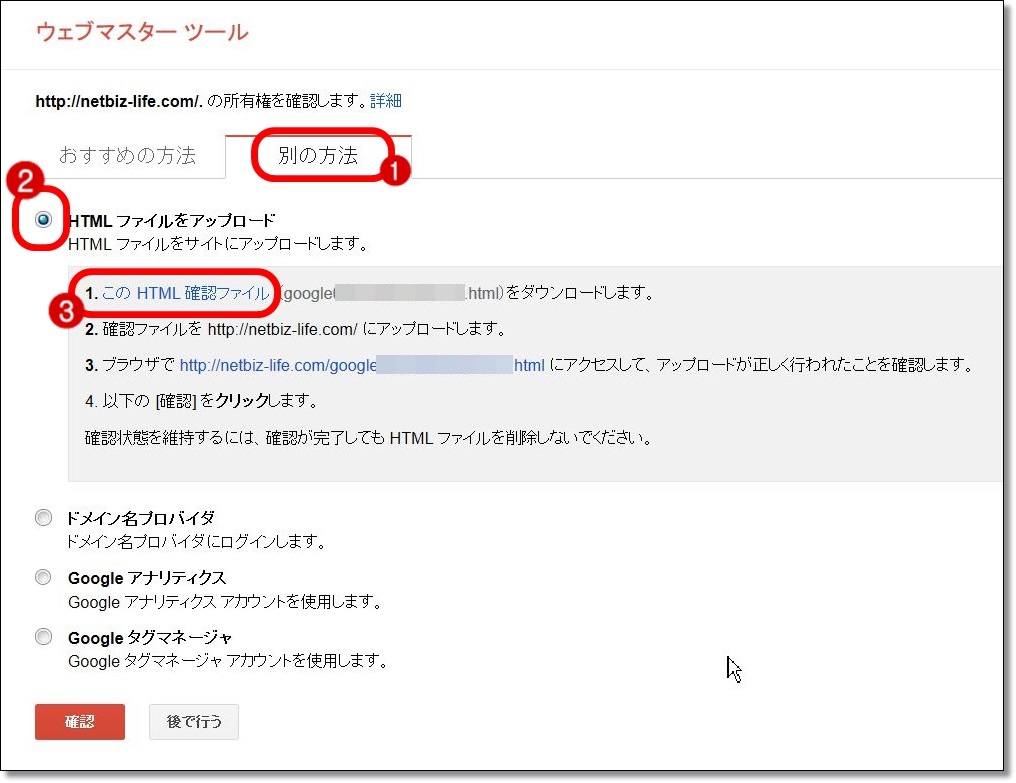1016x783 pixels.
Task: Click the ウェブマスター ツール heading
Action: pyautogui.click(x=142, y=32)
